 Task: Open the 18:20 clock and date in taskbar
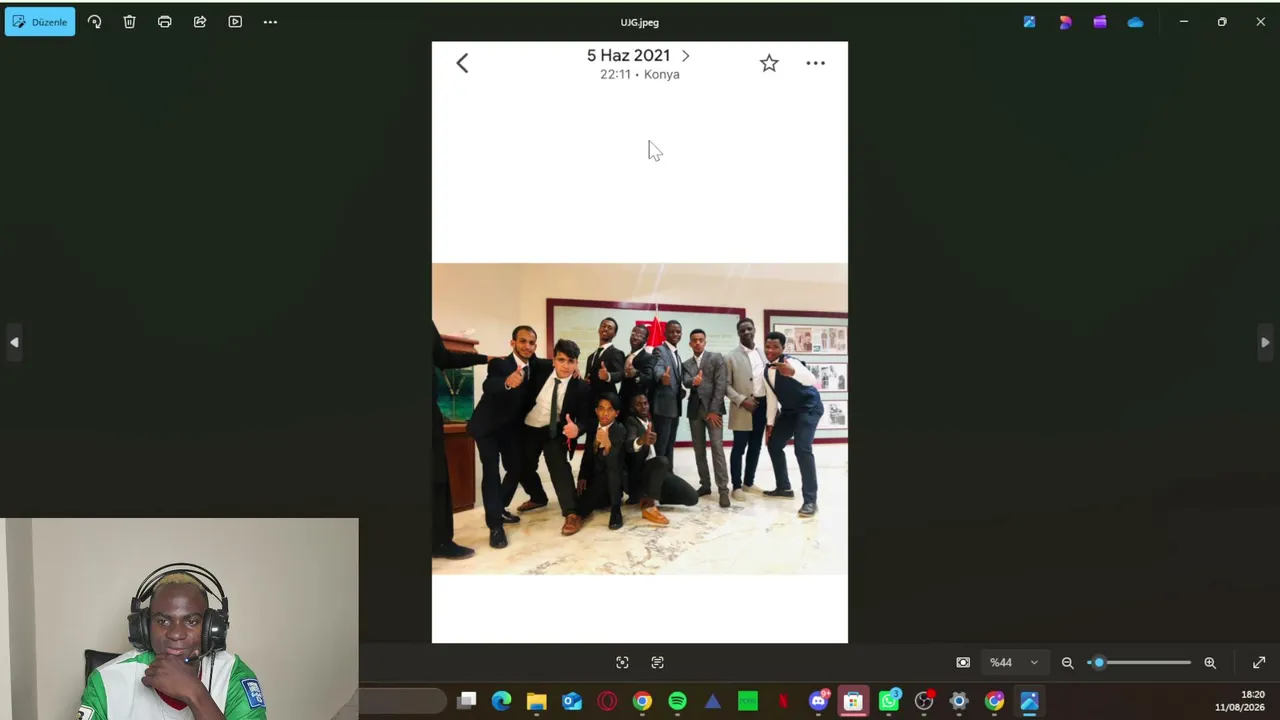point(1240,701)
